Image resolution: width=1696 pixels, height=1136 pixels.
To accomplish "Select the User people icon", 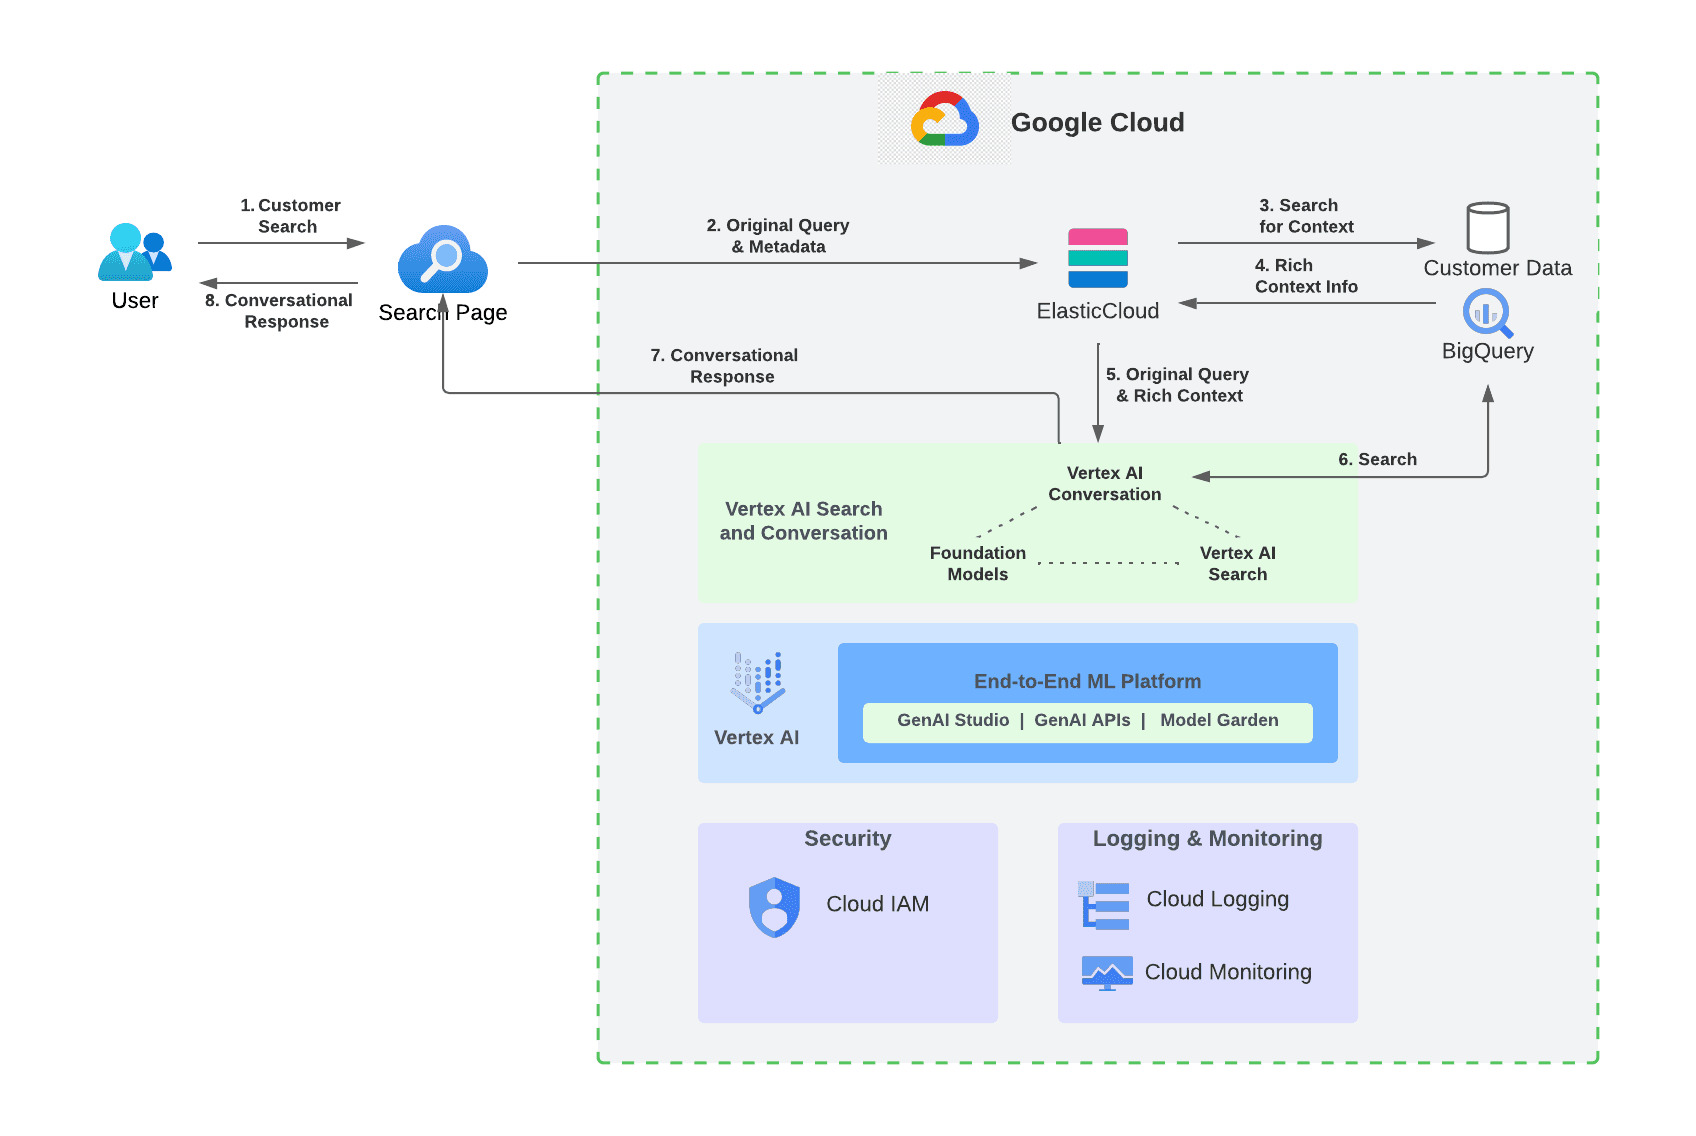I will [134, 253].
